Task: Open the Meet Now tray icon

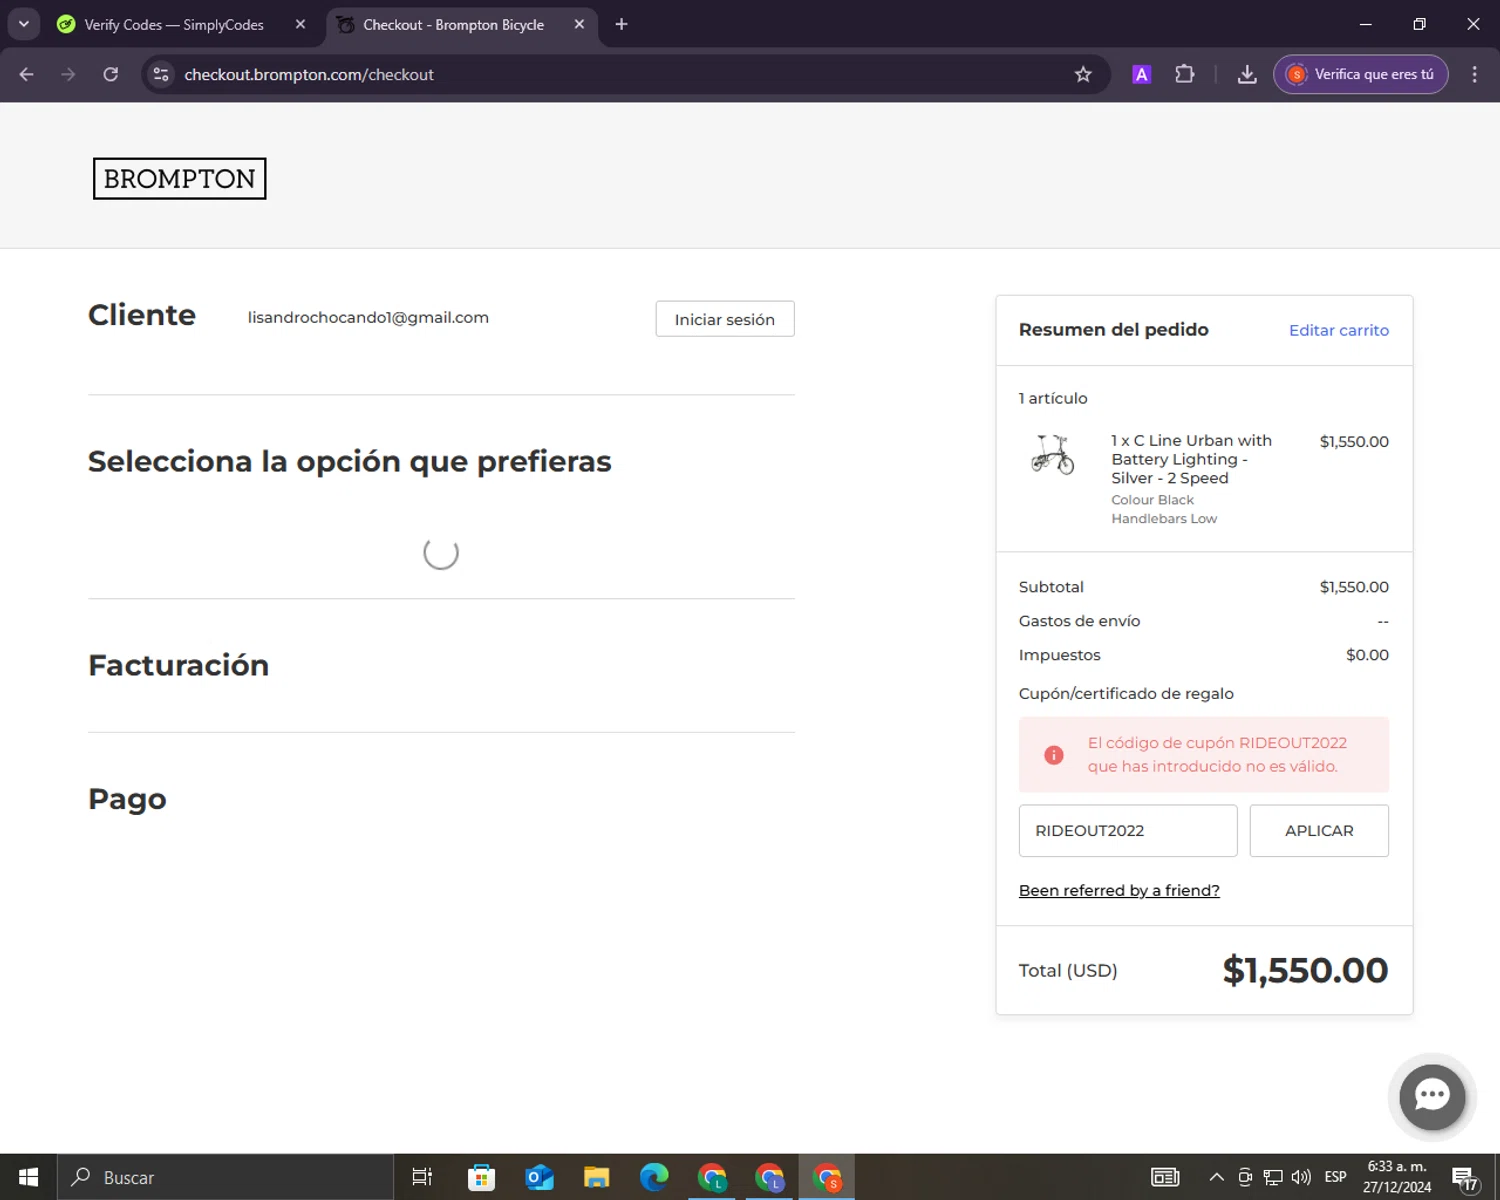Action: click(1245, 1177)
